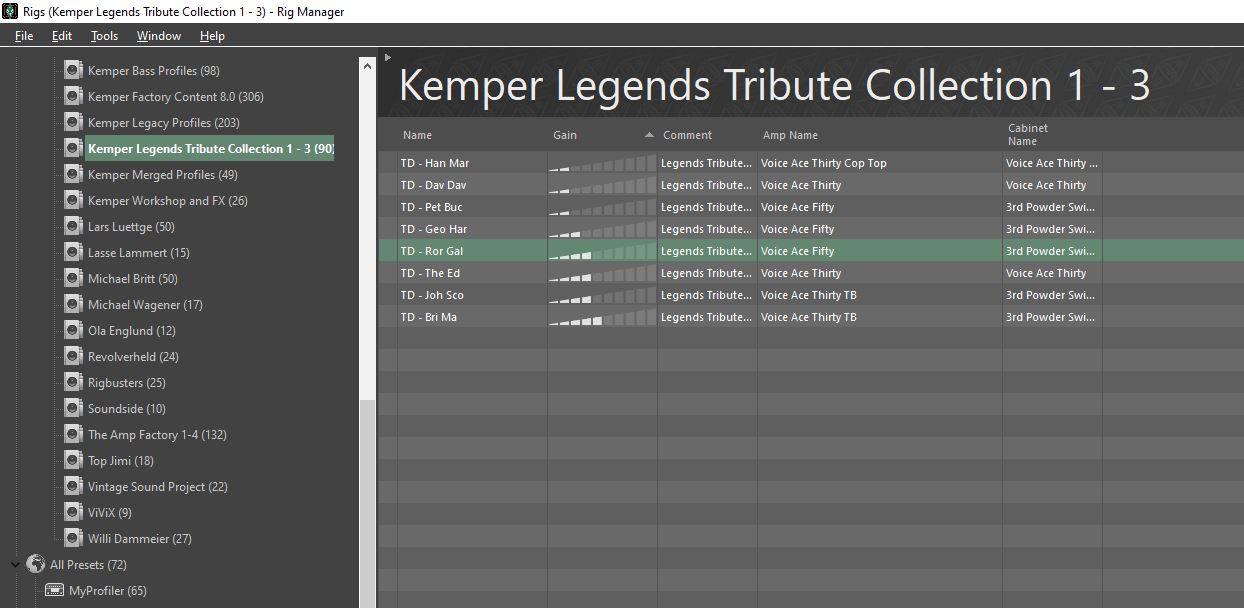Screen dimensions: 1244x608
Task: Select Vintage Sound Project (22) entry
Action: tap(158, 487)
